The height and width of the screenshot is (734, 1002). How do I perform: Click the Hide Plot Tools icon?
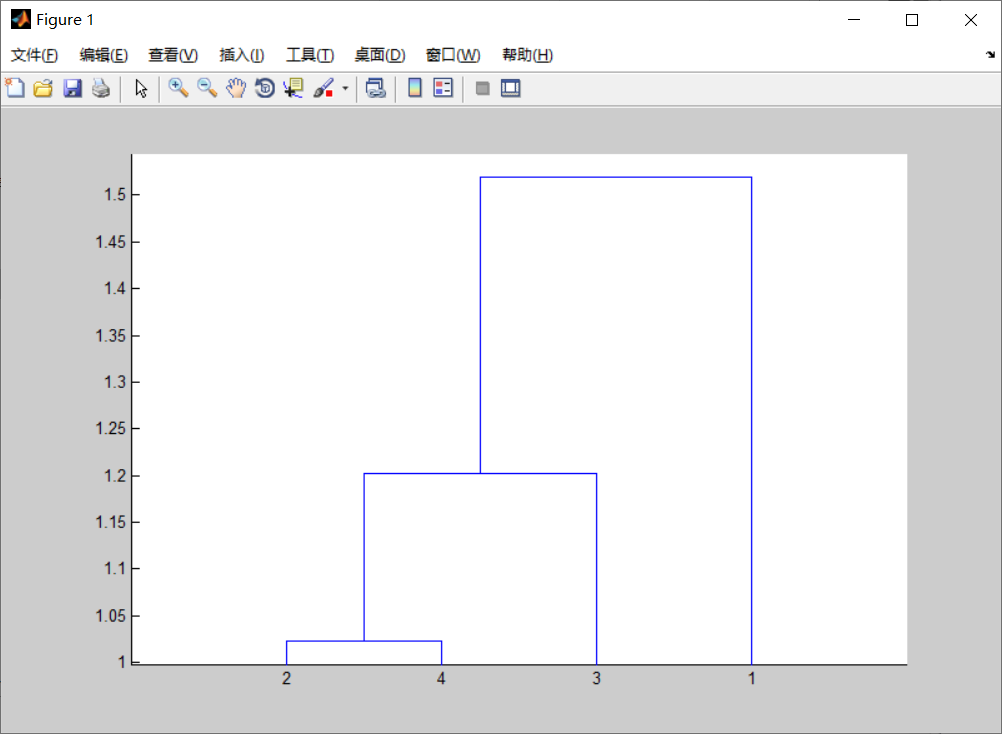click(x=482, y=88)
